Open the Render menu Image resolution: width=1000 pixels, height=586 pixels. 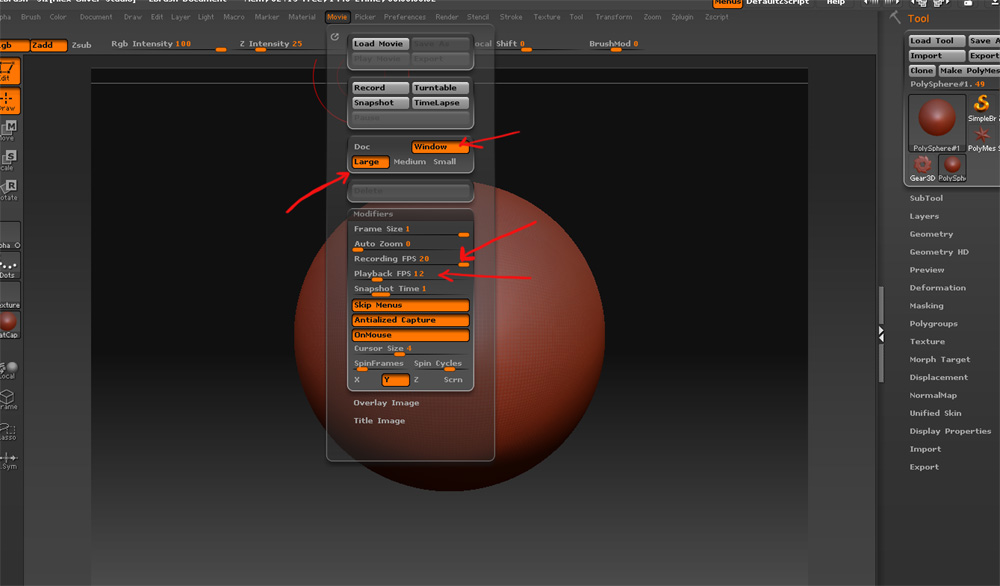[x=446, y=17]
